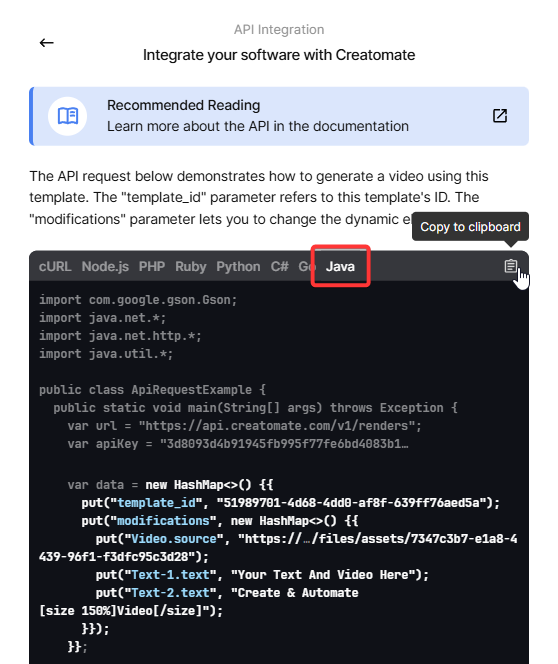The image size is (558, 664).
Task: Click 'Integrate your software with Creatomate' title
Action: tap(279, 55)
